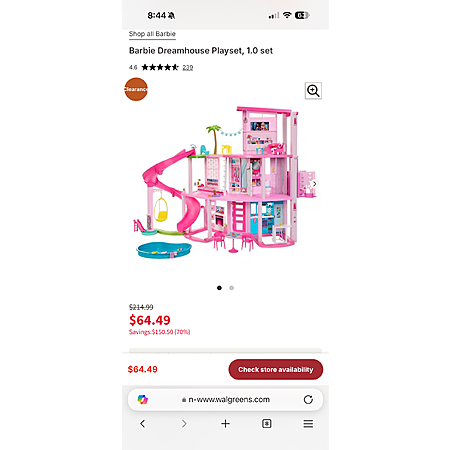The width and height of the screenshot is (450, 450).
Task: Show next product image with right chevron
Action: [314, 184]
